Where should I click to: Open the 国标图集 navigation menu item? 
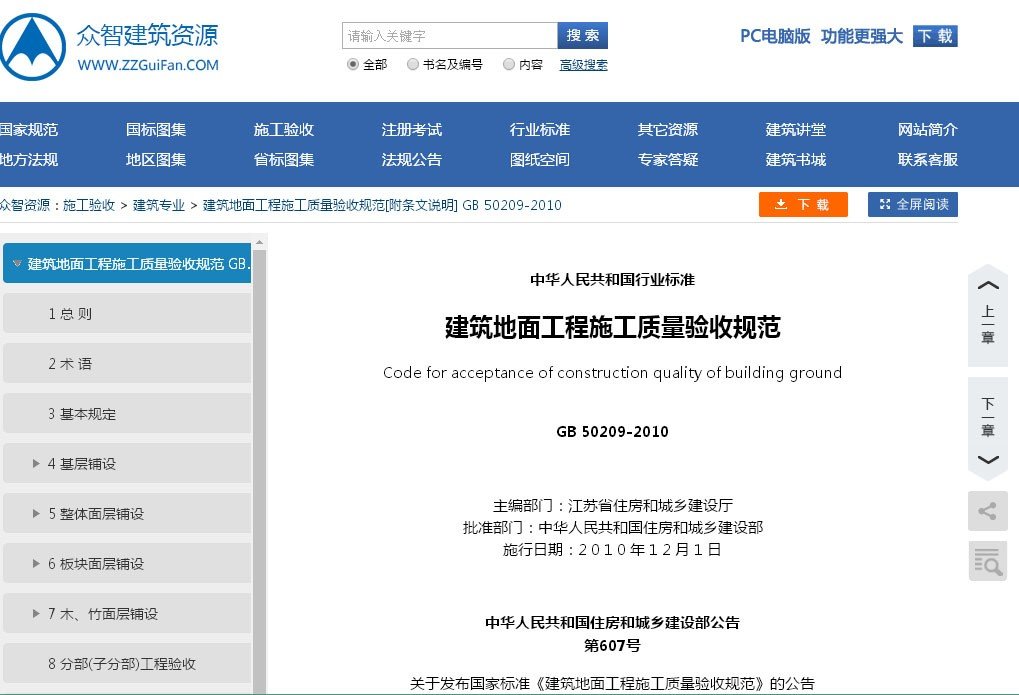pos(156,130)
